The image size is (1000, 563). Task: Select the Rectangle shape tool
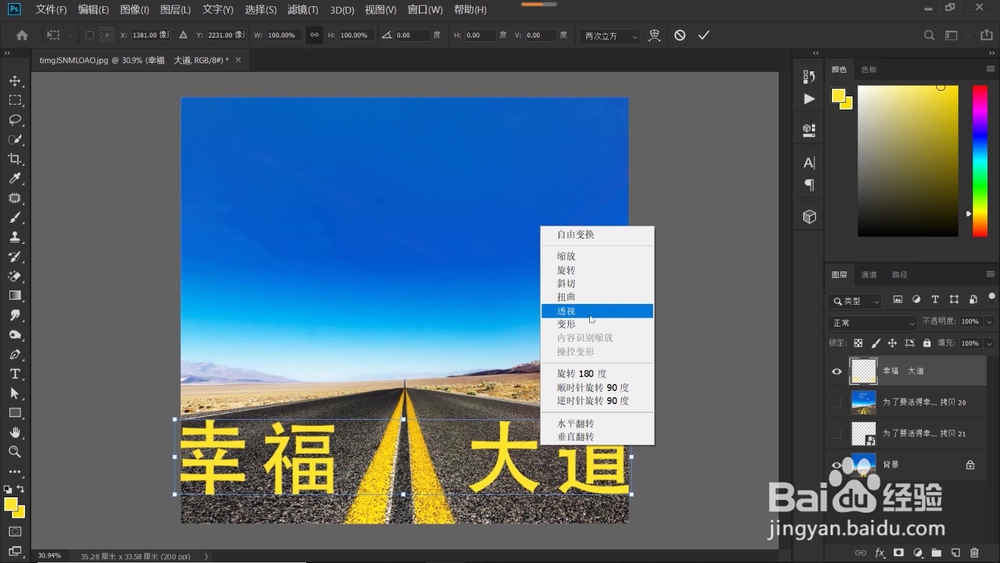click(x=15, y=413)
